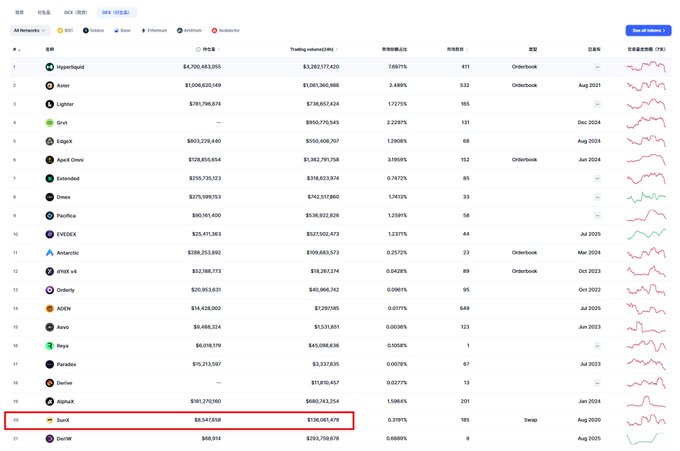
Task: Switch to the 衍生品 tab
Action: tap(44, 12)
